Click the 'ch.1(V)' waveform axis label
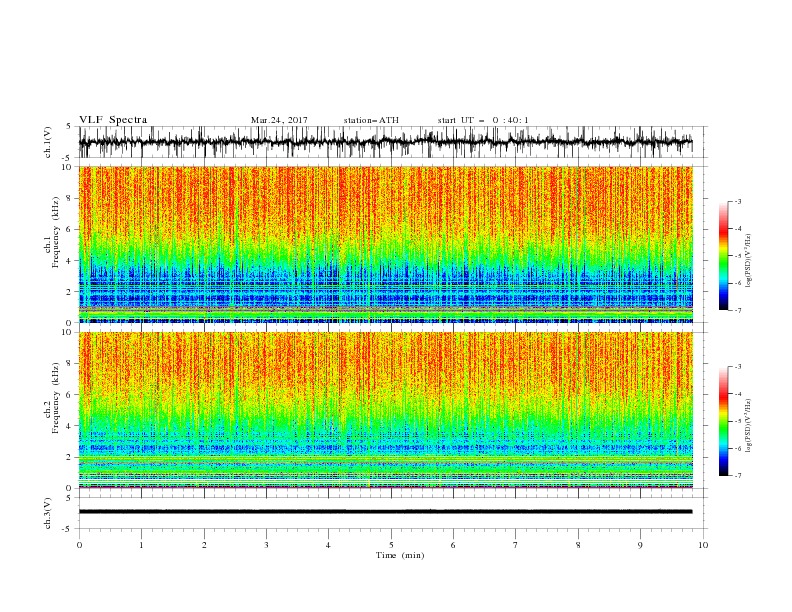 click(48, 142)
